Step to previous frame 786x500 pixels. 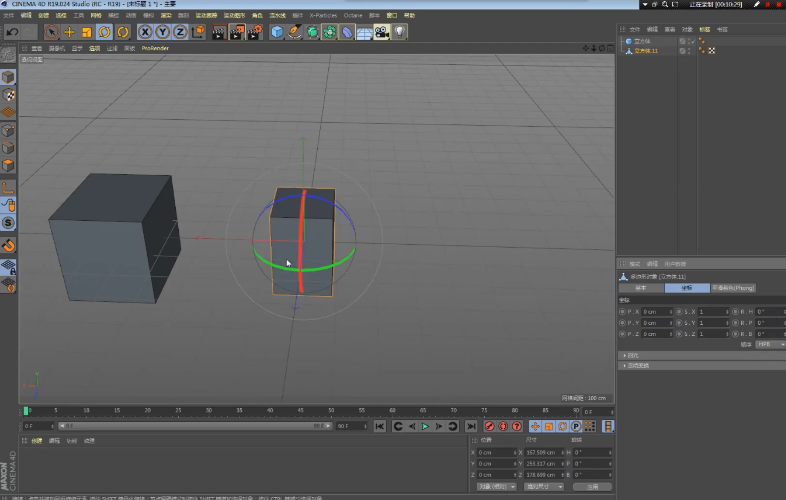click(412, 426)
